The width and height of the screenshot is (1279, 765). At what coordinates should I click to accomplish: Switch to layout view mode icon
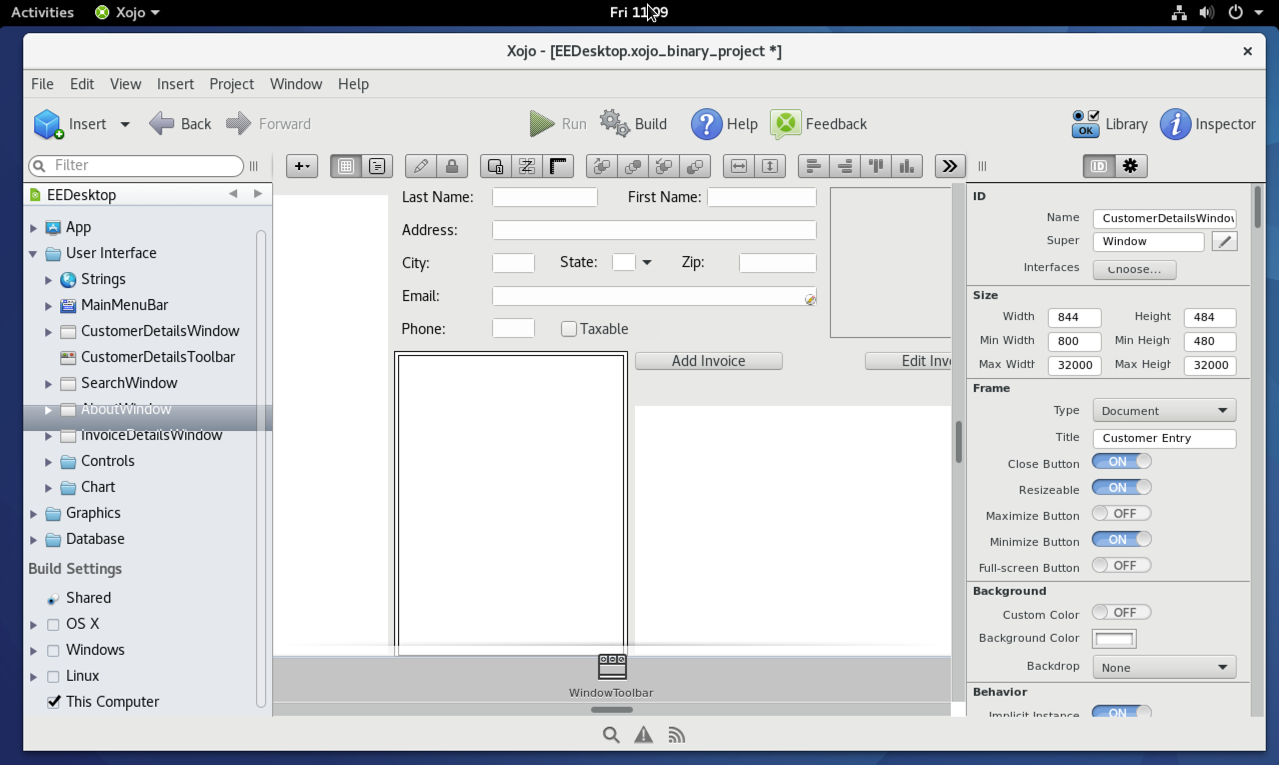coord(346,166)
